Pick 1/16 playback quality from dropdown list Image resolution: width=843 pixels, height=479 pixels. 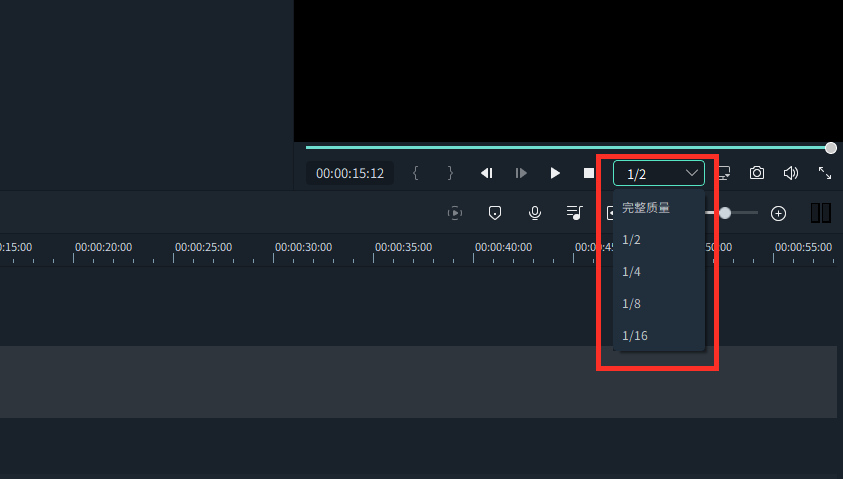point(635,336)
